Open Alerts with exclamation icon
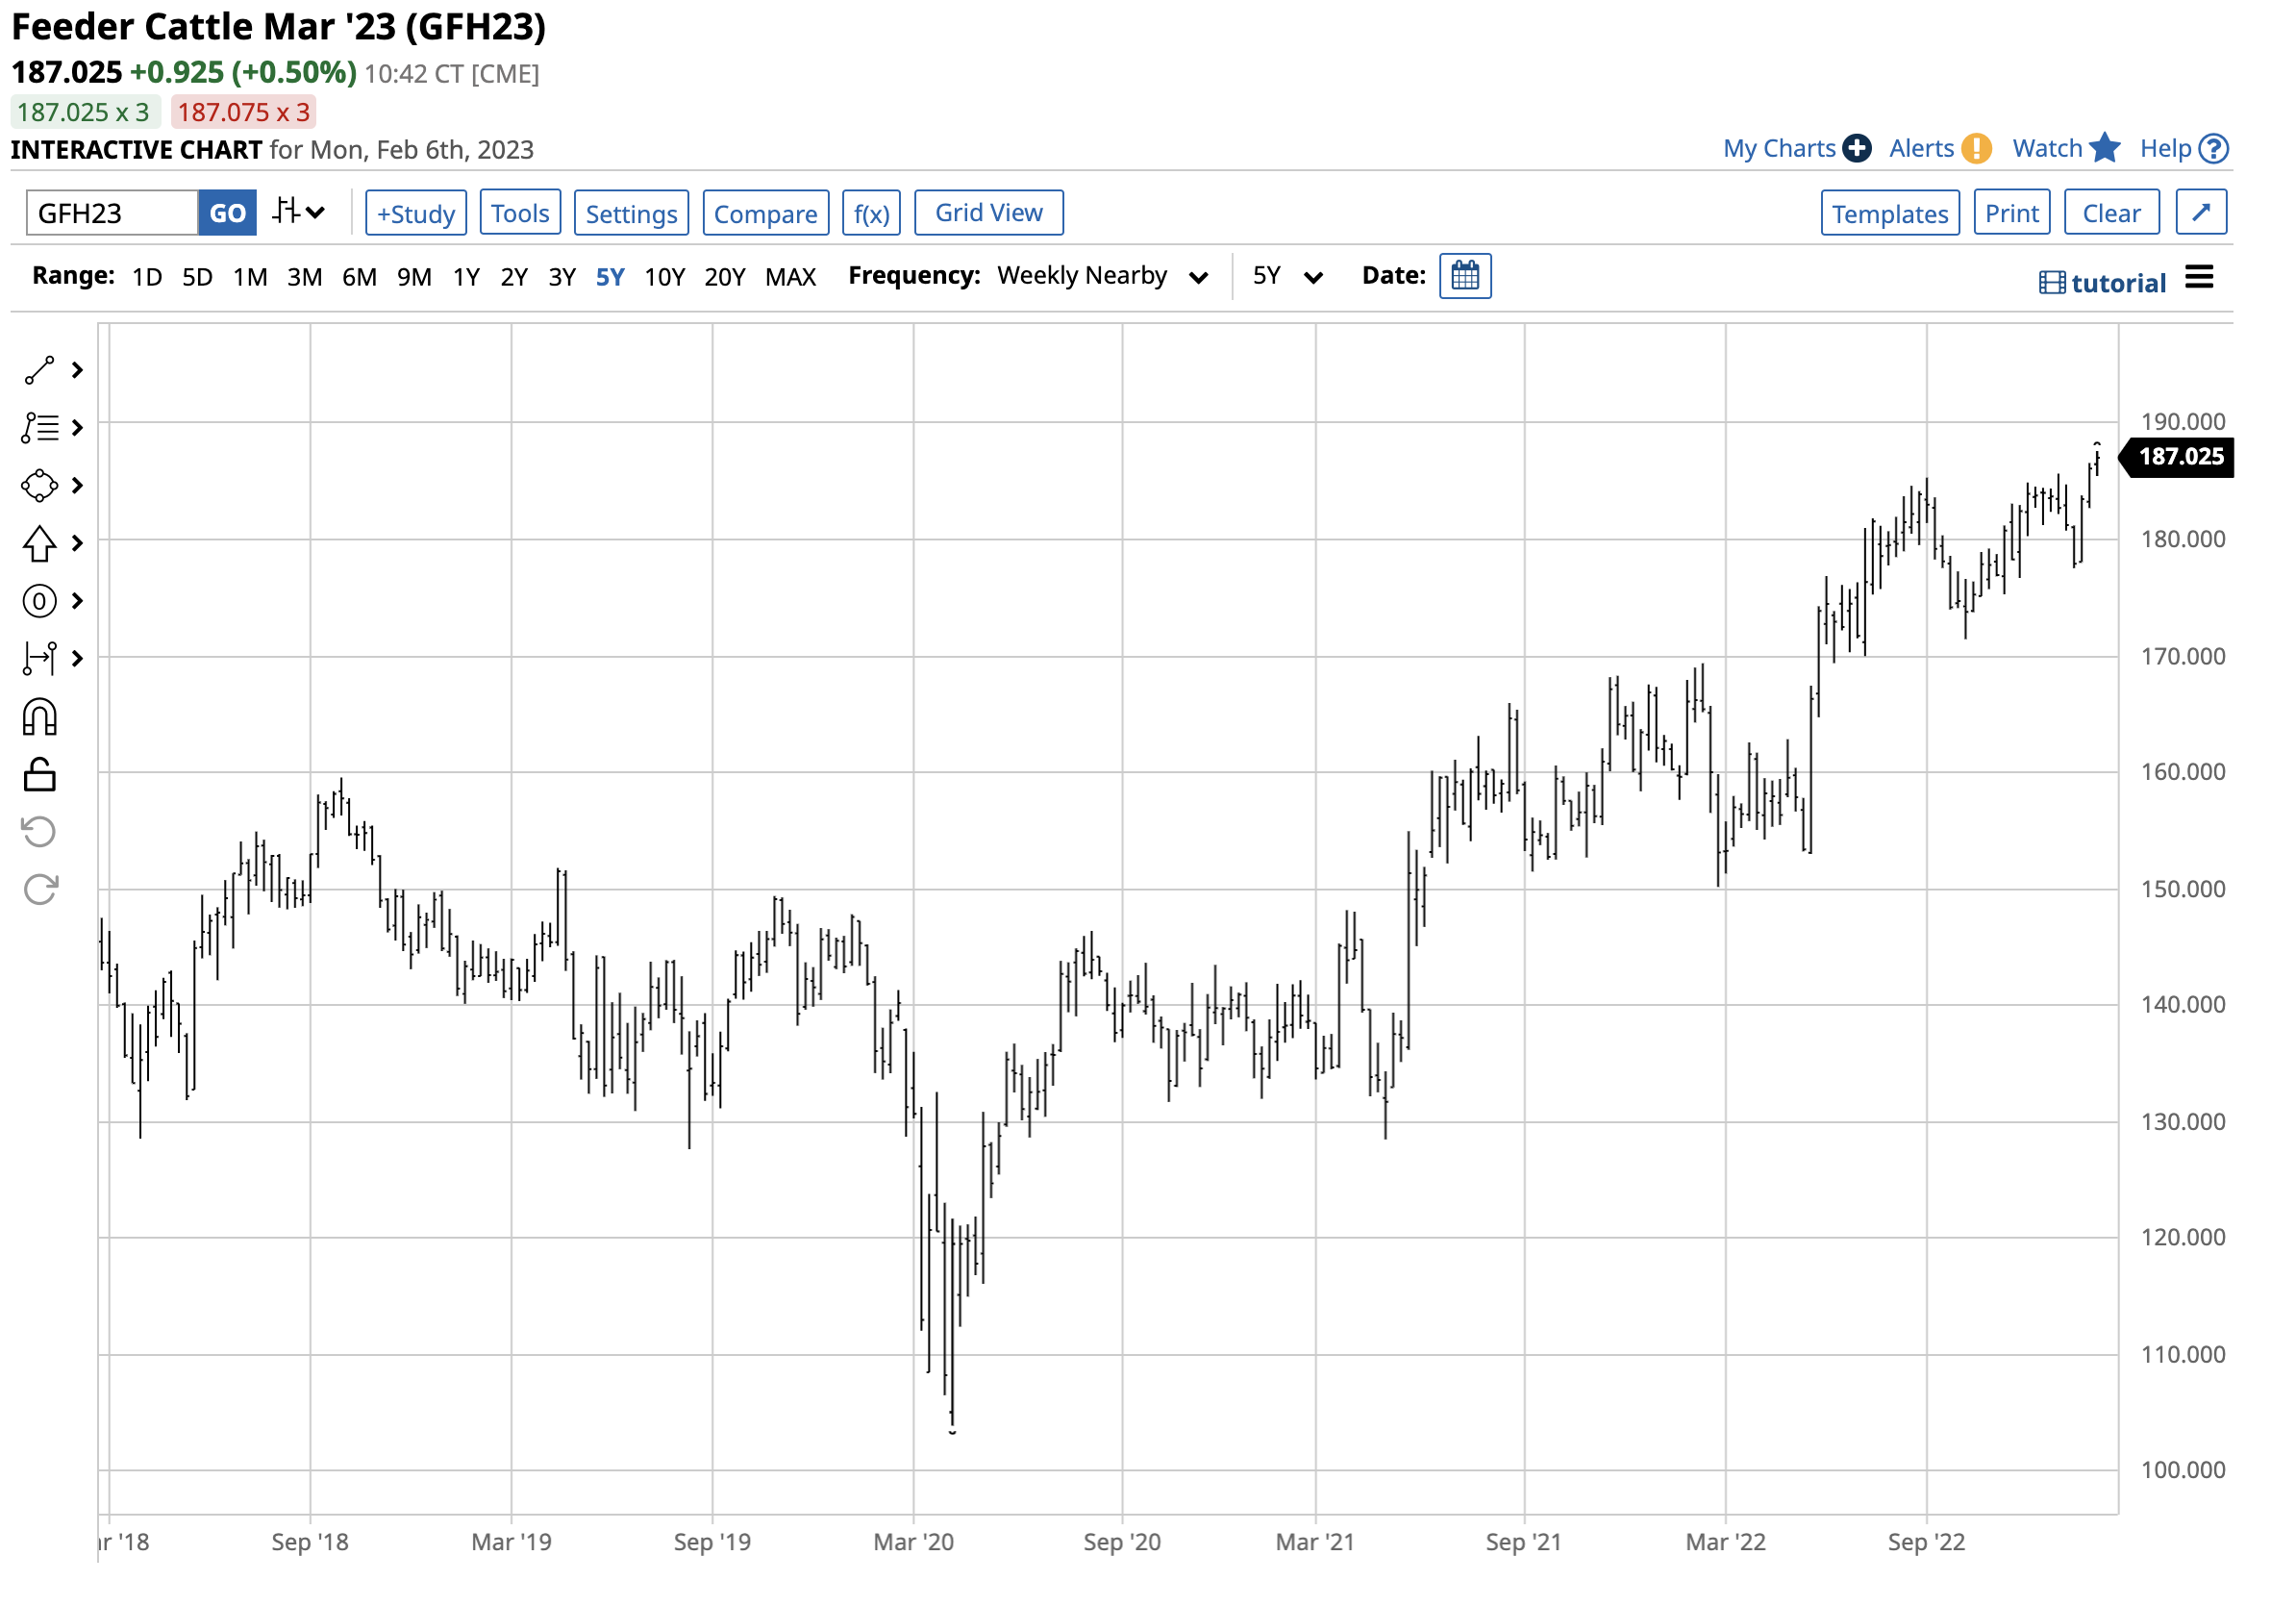 point(1978,148)
